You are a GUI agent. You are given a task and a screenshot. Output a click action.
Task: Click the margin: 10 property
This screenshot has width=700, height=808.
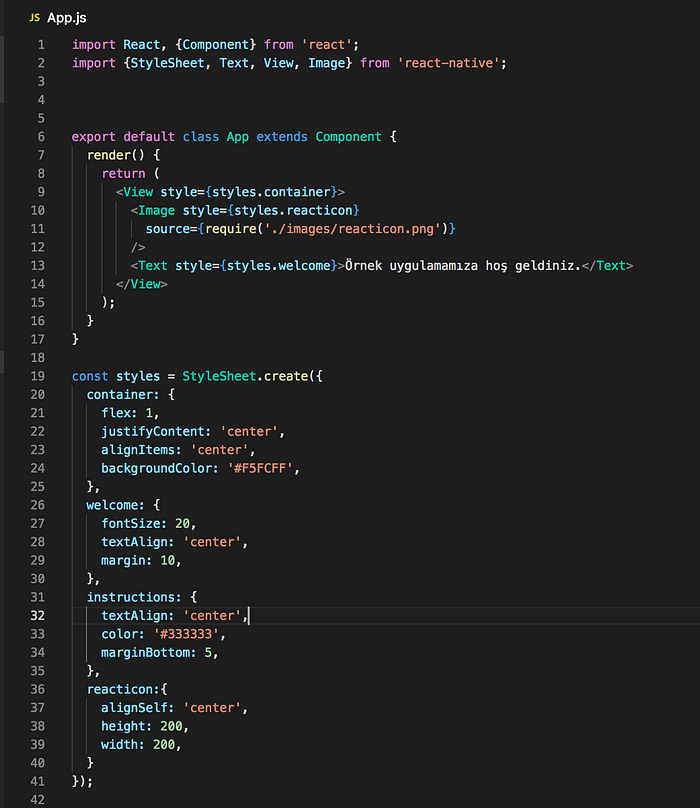click(138, 561)
